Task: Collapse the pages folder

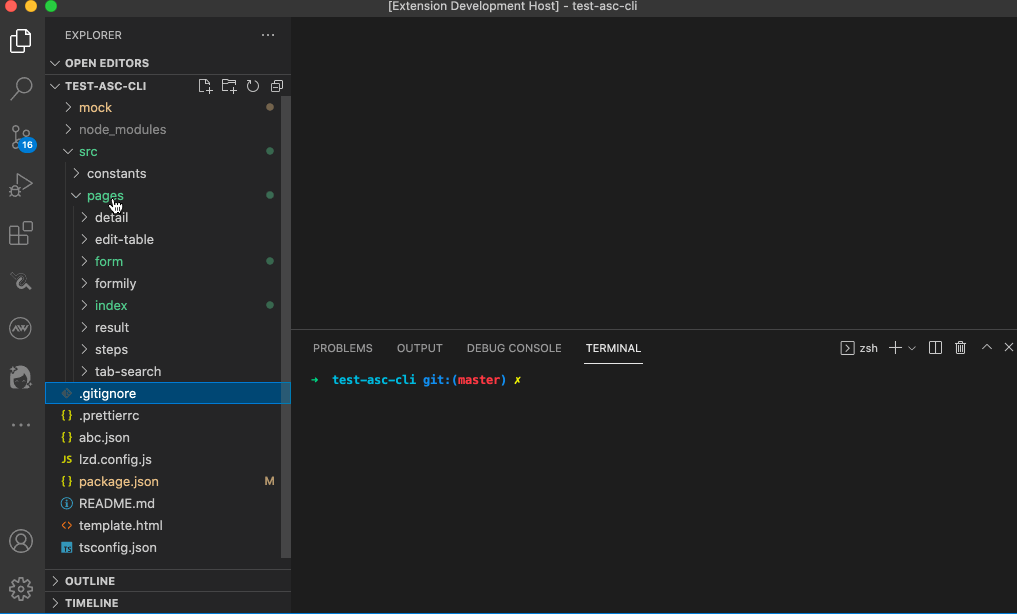Action: coord(163,196)
